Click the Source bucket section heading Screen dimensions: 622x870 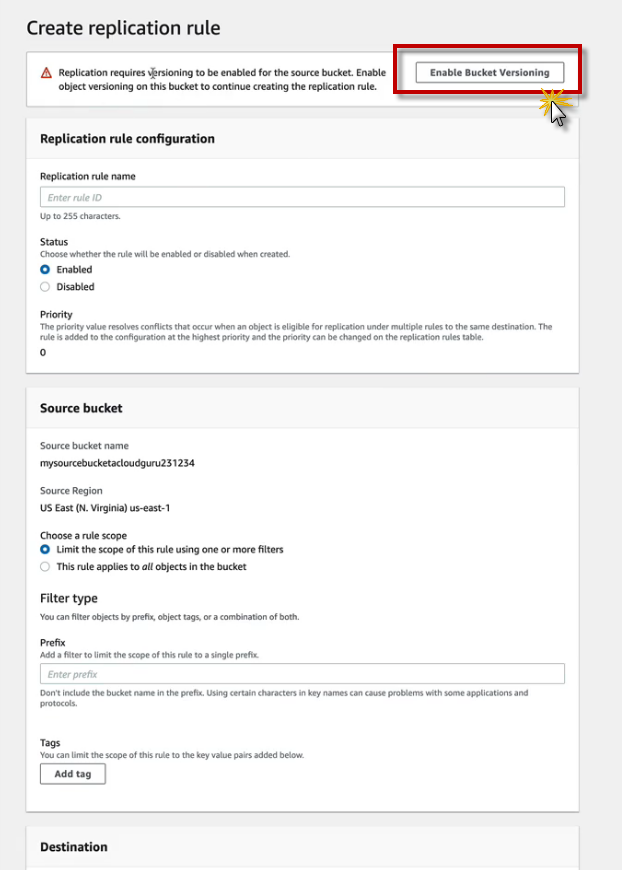[81, 408]
